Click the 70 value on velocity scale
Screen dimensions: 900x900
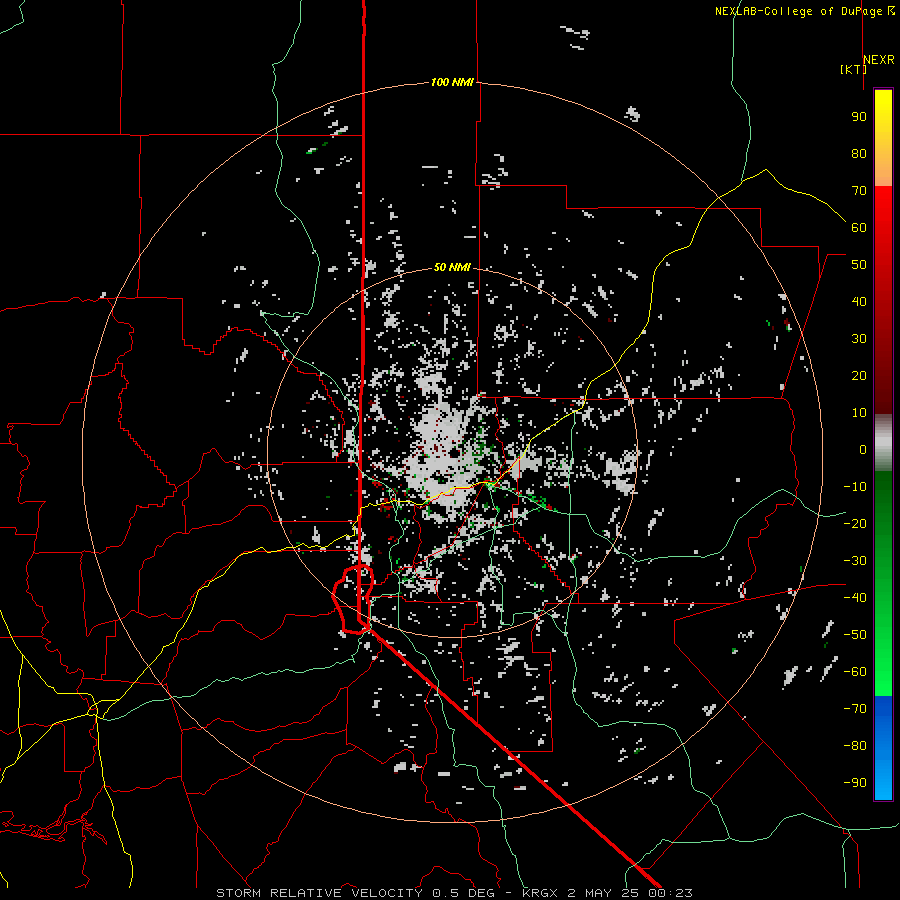859,191
